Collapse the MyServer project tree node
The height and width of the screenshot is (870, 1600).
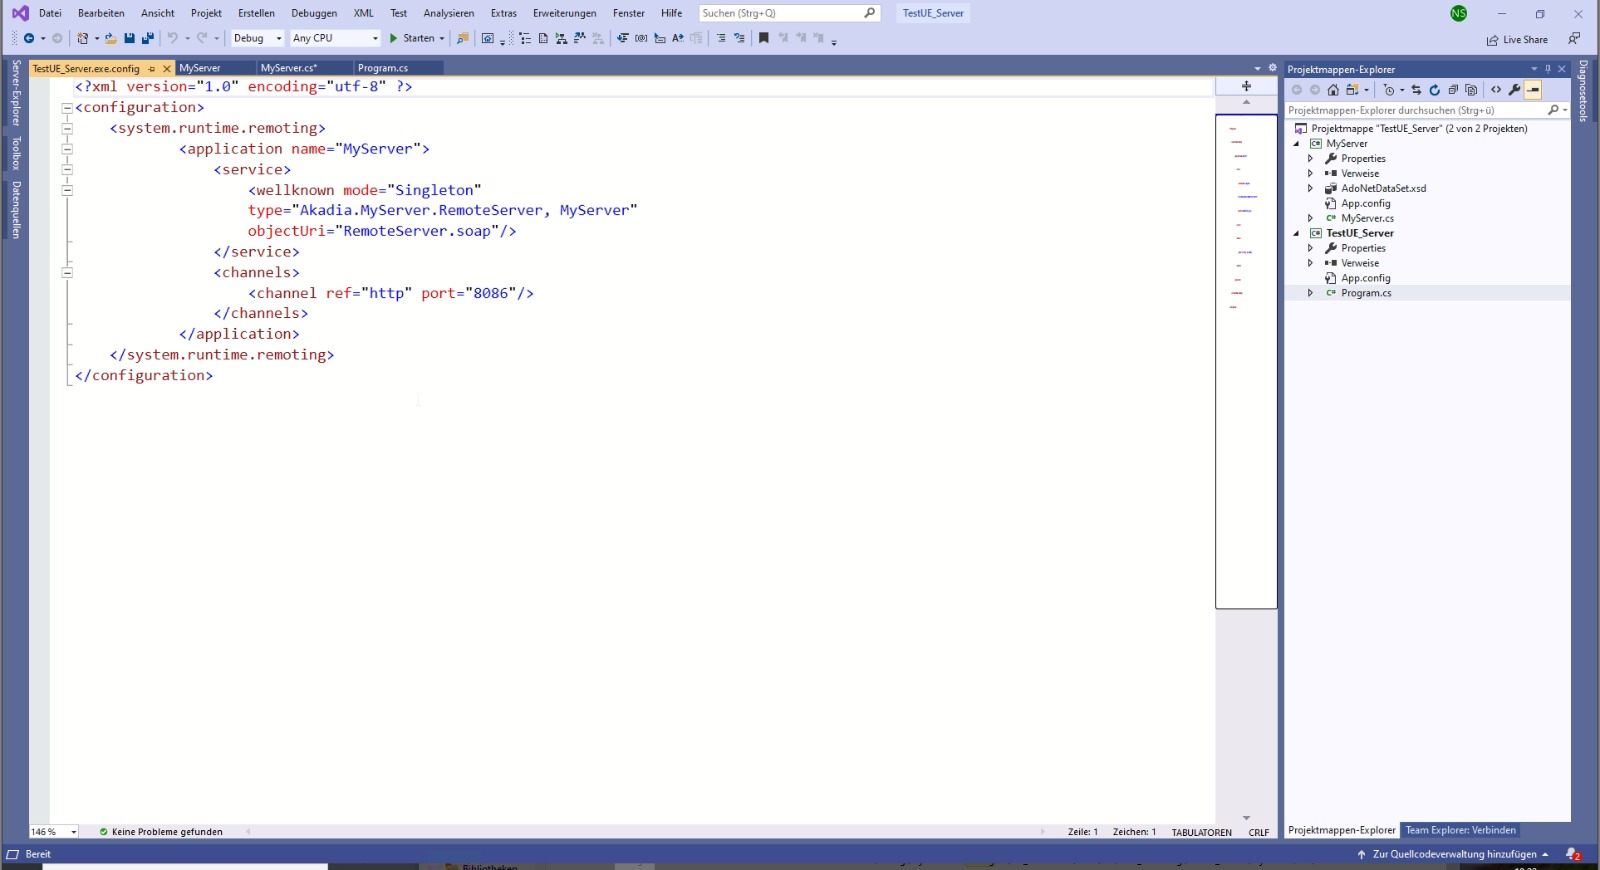(x=1296, y=144)
